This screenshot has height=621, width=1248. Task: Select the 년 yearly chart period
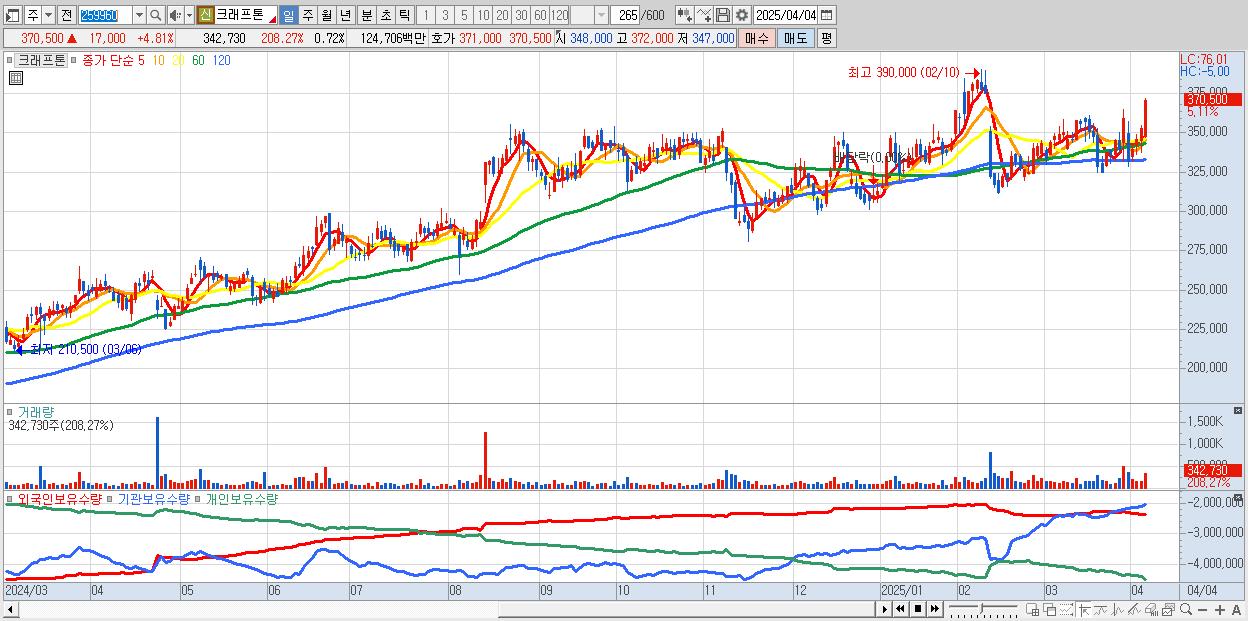[x=345, y=15]
